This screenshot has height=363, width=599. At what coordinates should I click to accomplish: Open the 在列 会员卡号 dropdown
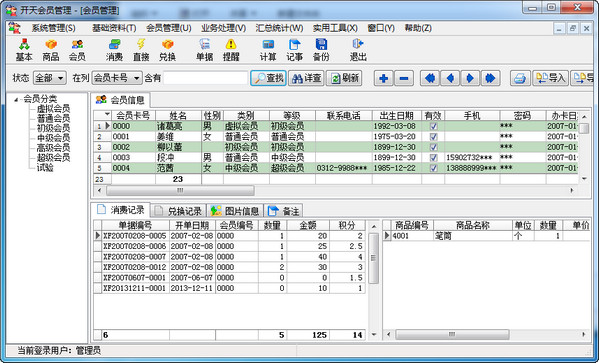point(117,78)
